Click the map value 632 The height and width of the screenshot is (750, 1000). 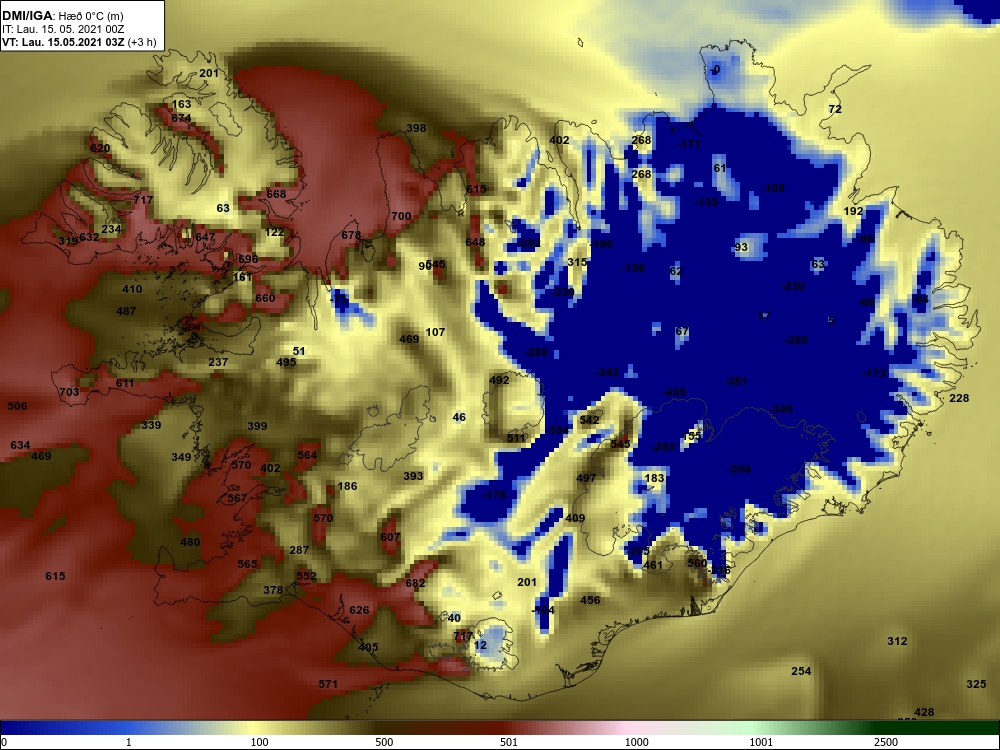coord(89,237)
